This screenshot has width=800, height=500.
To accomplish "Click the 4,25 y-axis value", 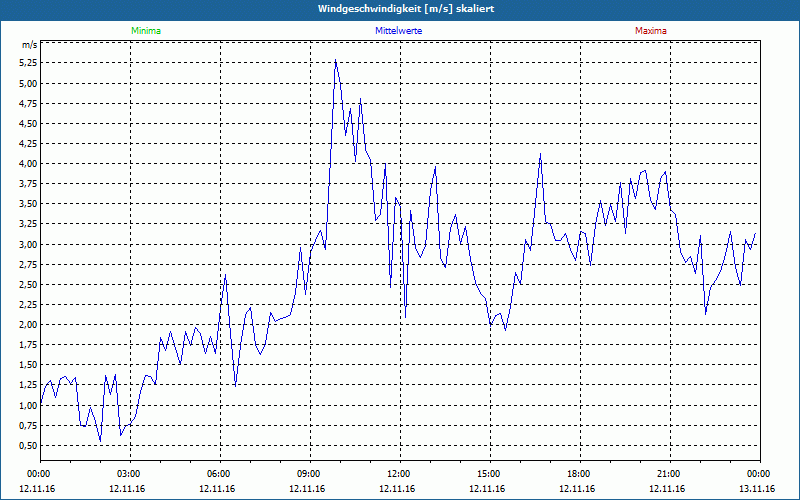I will tap(29, 143).
